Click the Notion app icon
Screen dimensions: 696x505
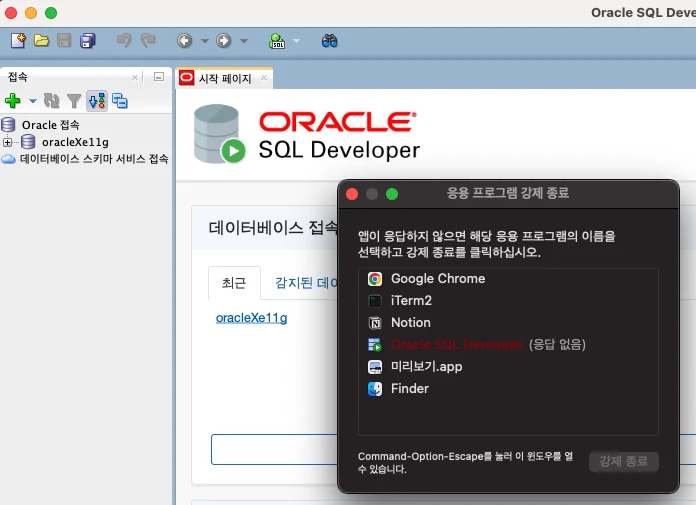tap(375, 323)
